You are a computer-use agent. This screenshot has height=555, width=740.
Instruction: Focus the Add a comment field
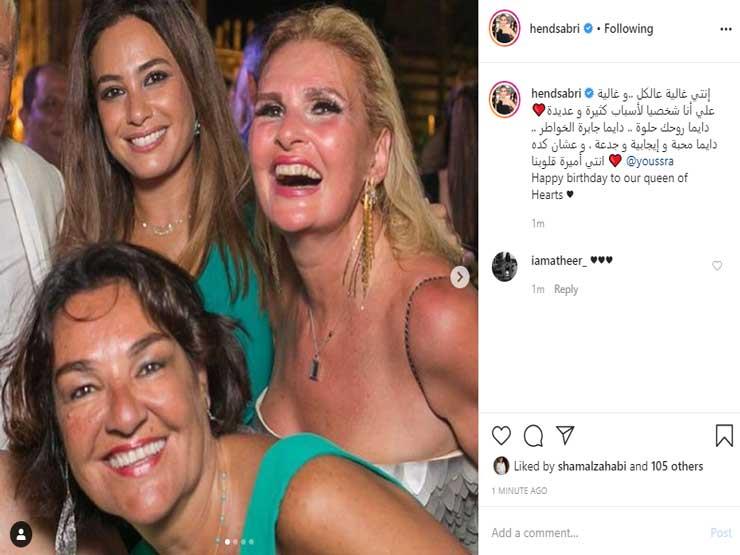(590, 533)
